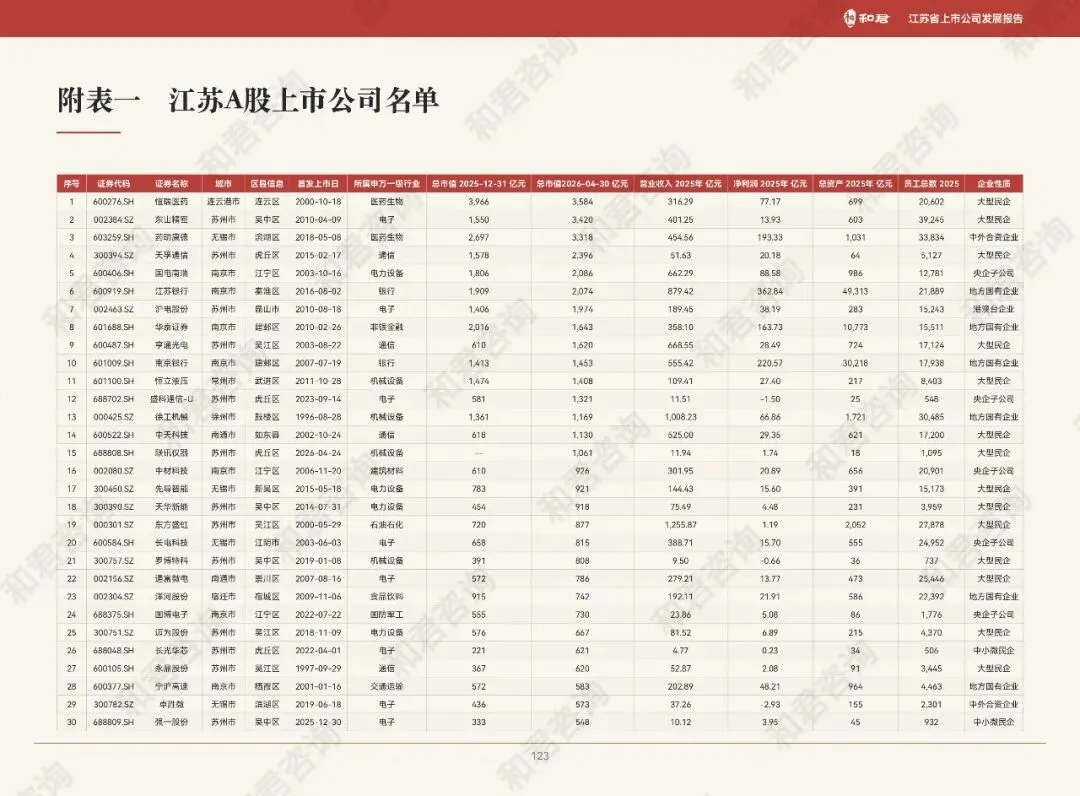Click the security code '600487.SH'

click(x=114, y=345)
